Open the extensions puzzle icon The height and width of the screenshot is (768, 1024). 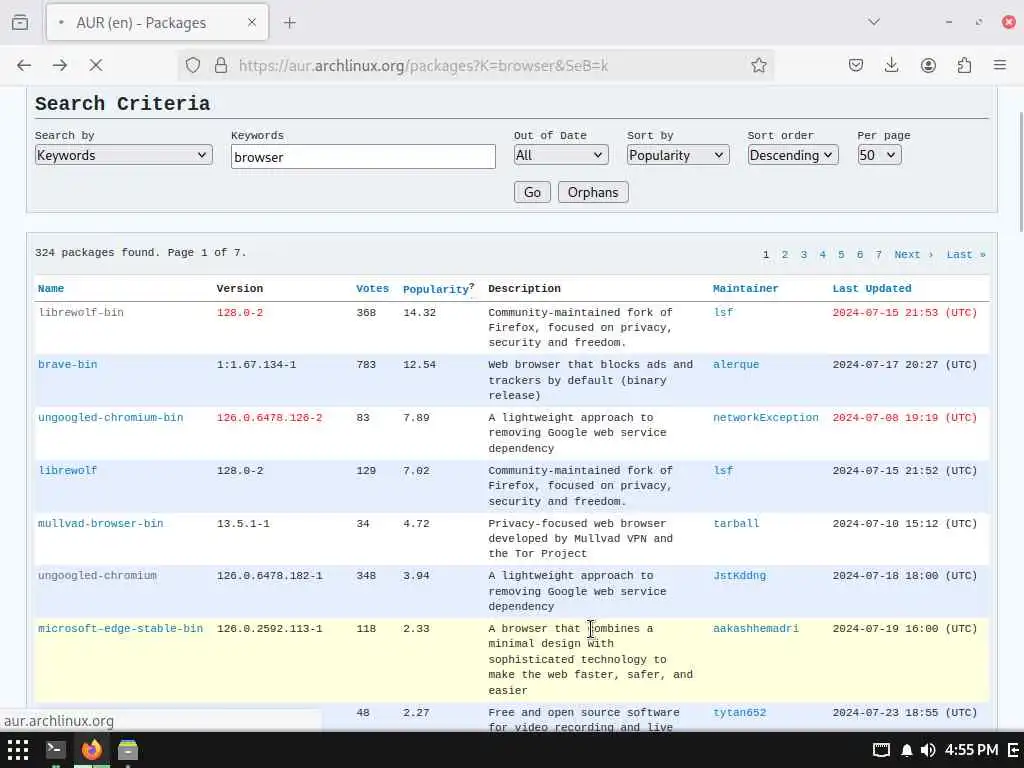click(964, 65)
